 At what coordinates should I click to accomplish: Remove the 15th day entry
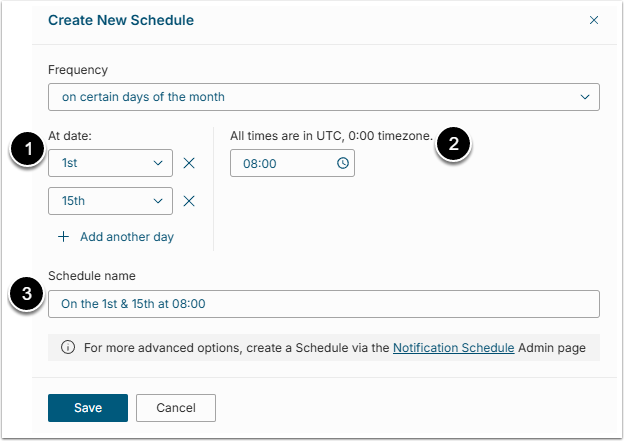189,201
